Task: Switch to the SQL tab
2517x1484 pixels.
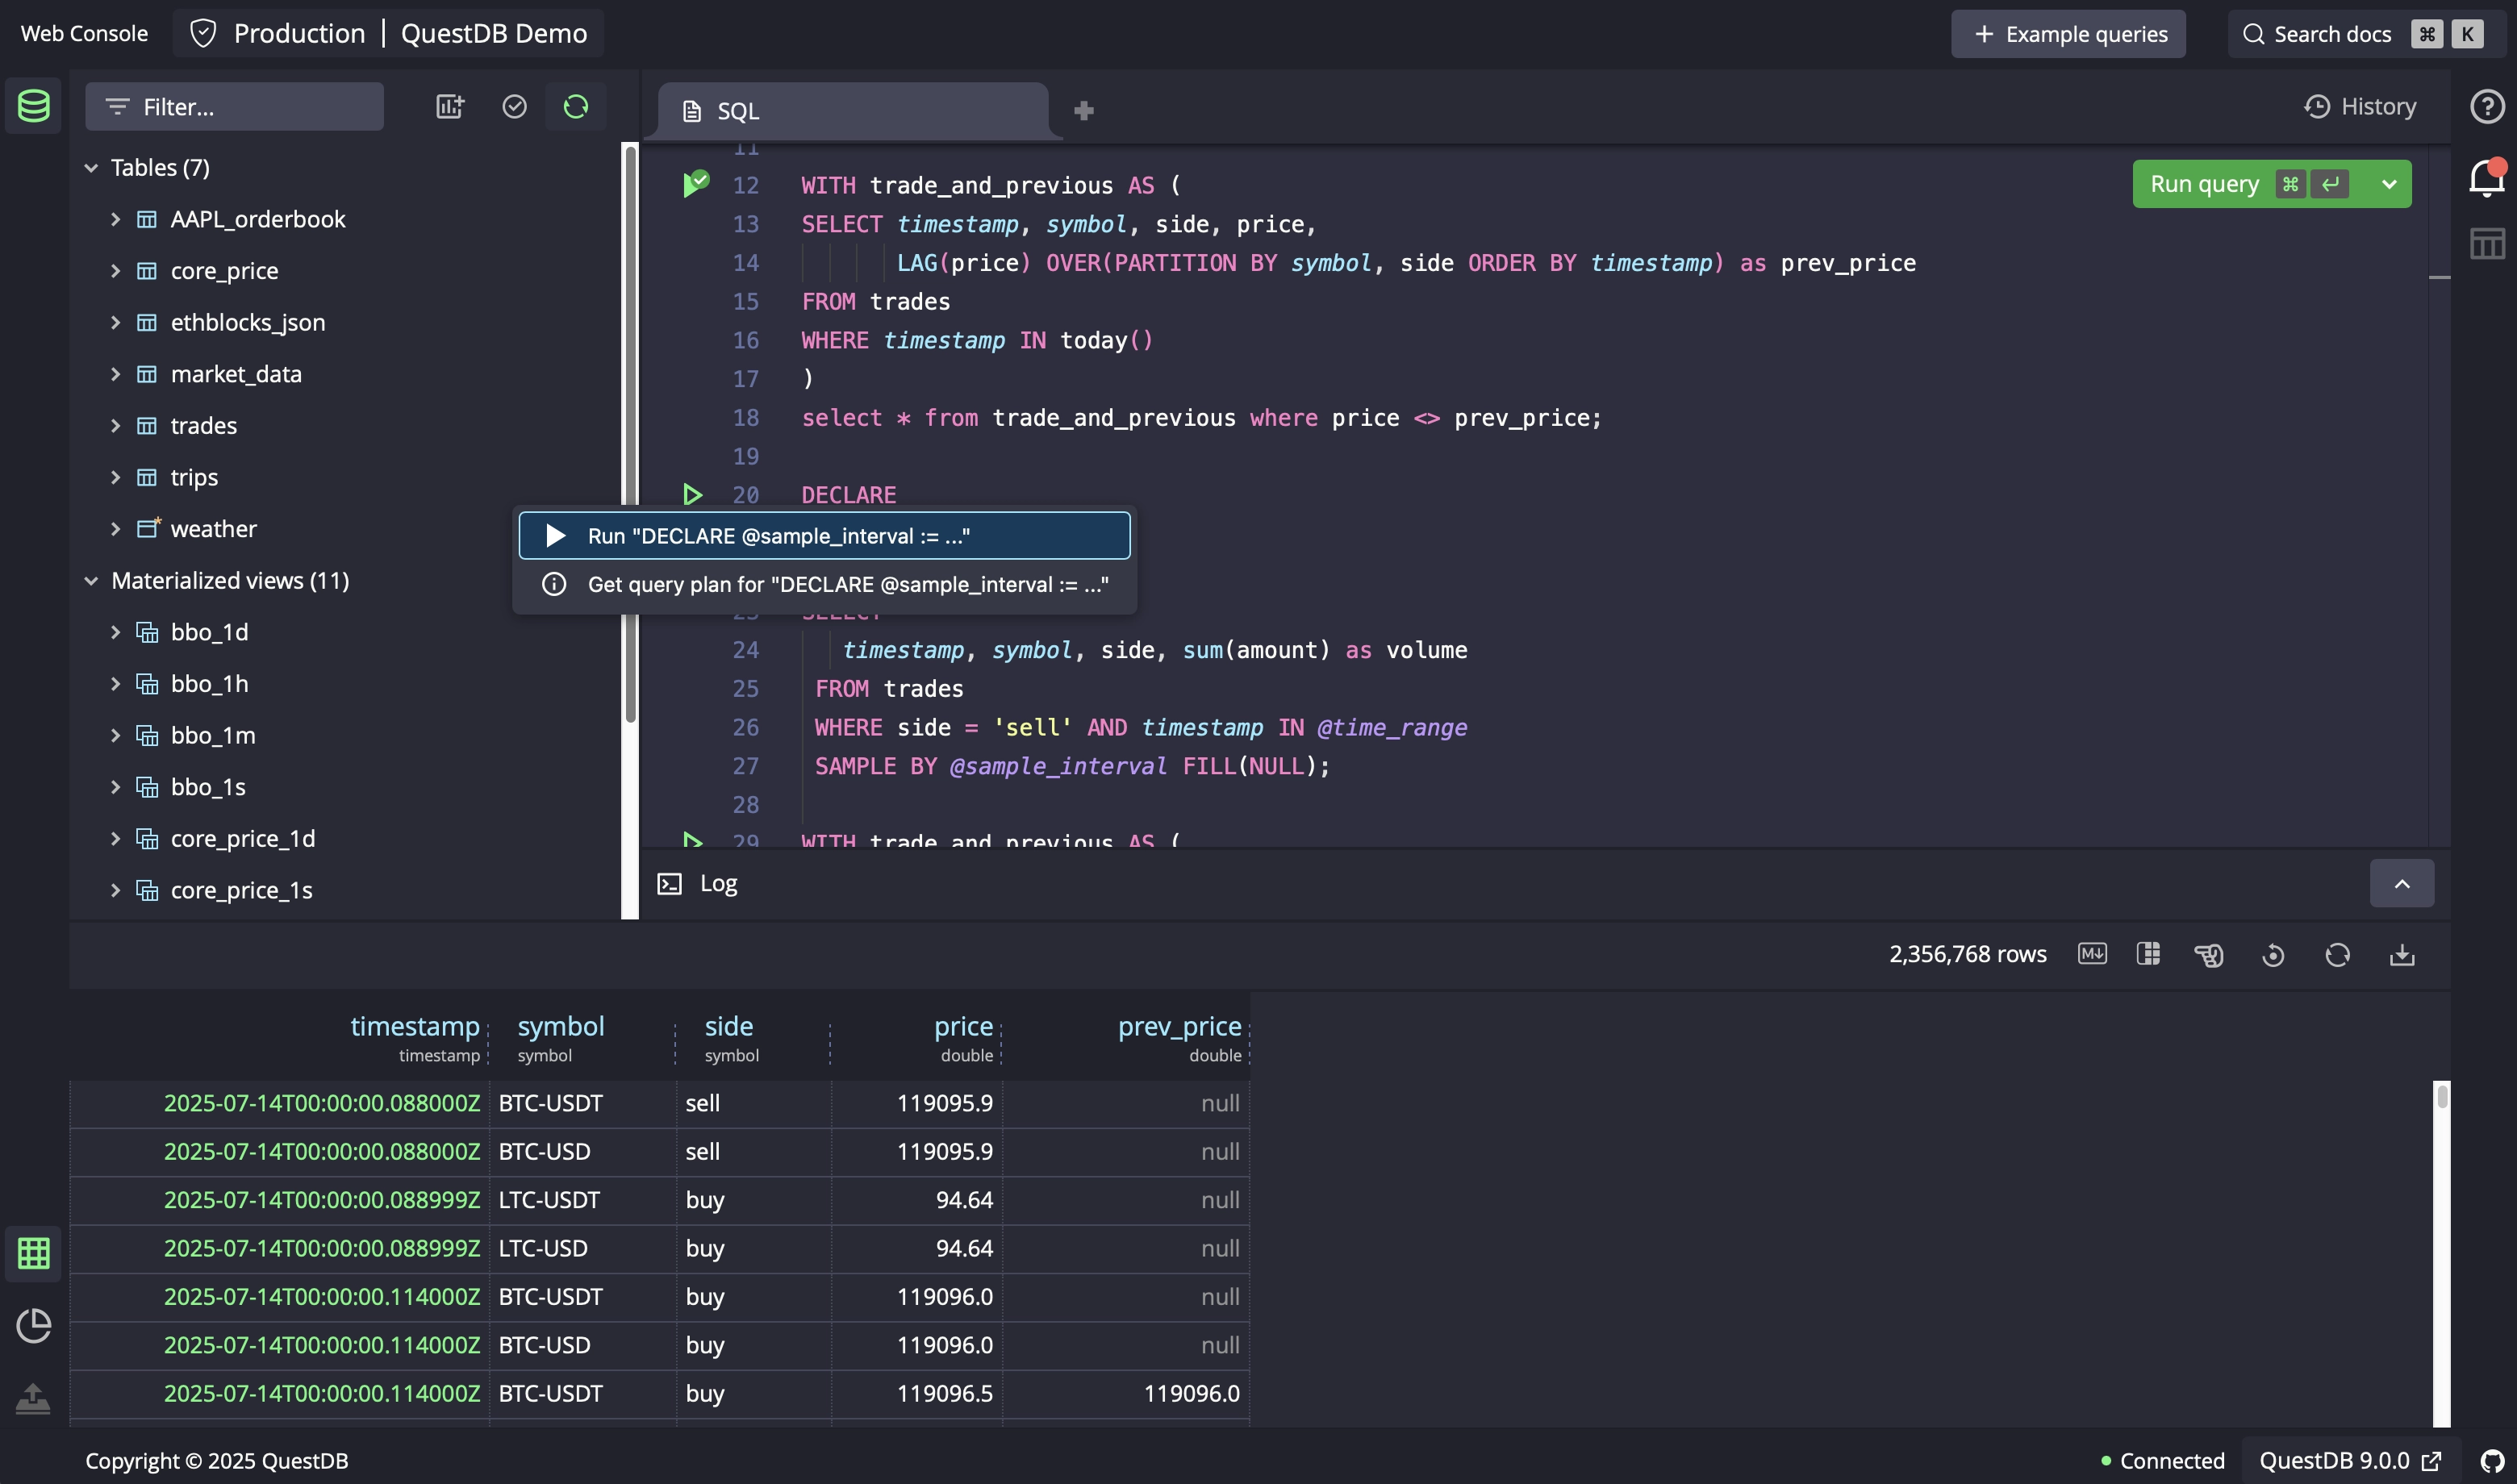Action: (x=853, y=111)
